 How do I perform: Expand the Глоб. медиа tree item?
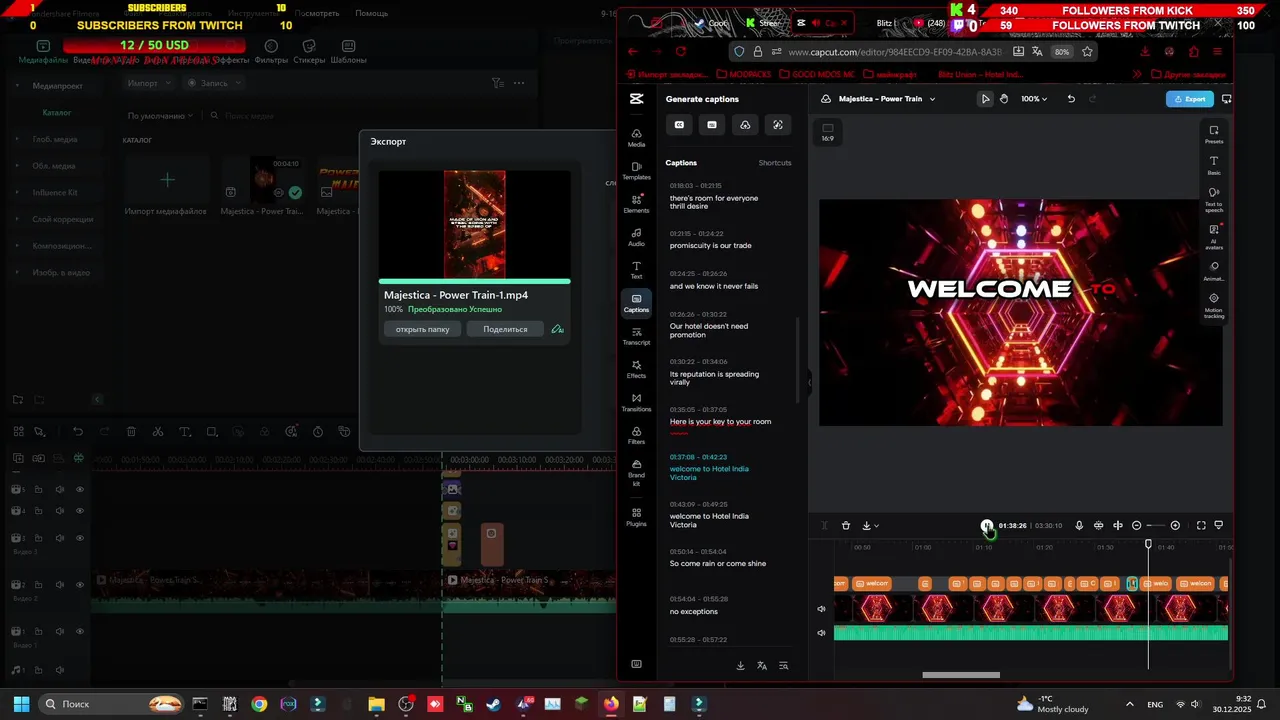[x=17, y=139]
